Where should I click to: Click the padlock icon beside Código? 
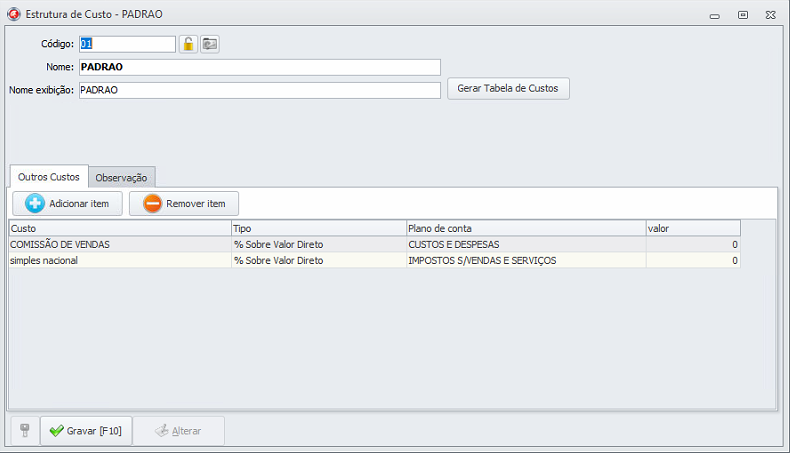[188, 44]
